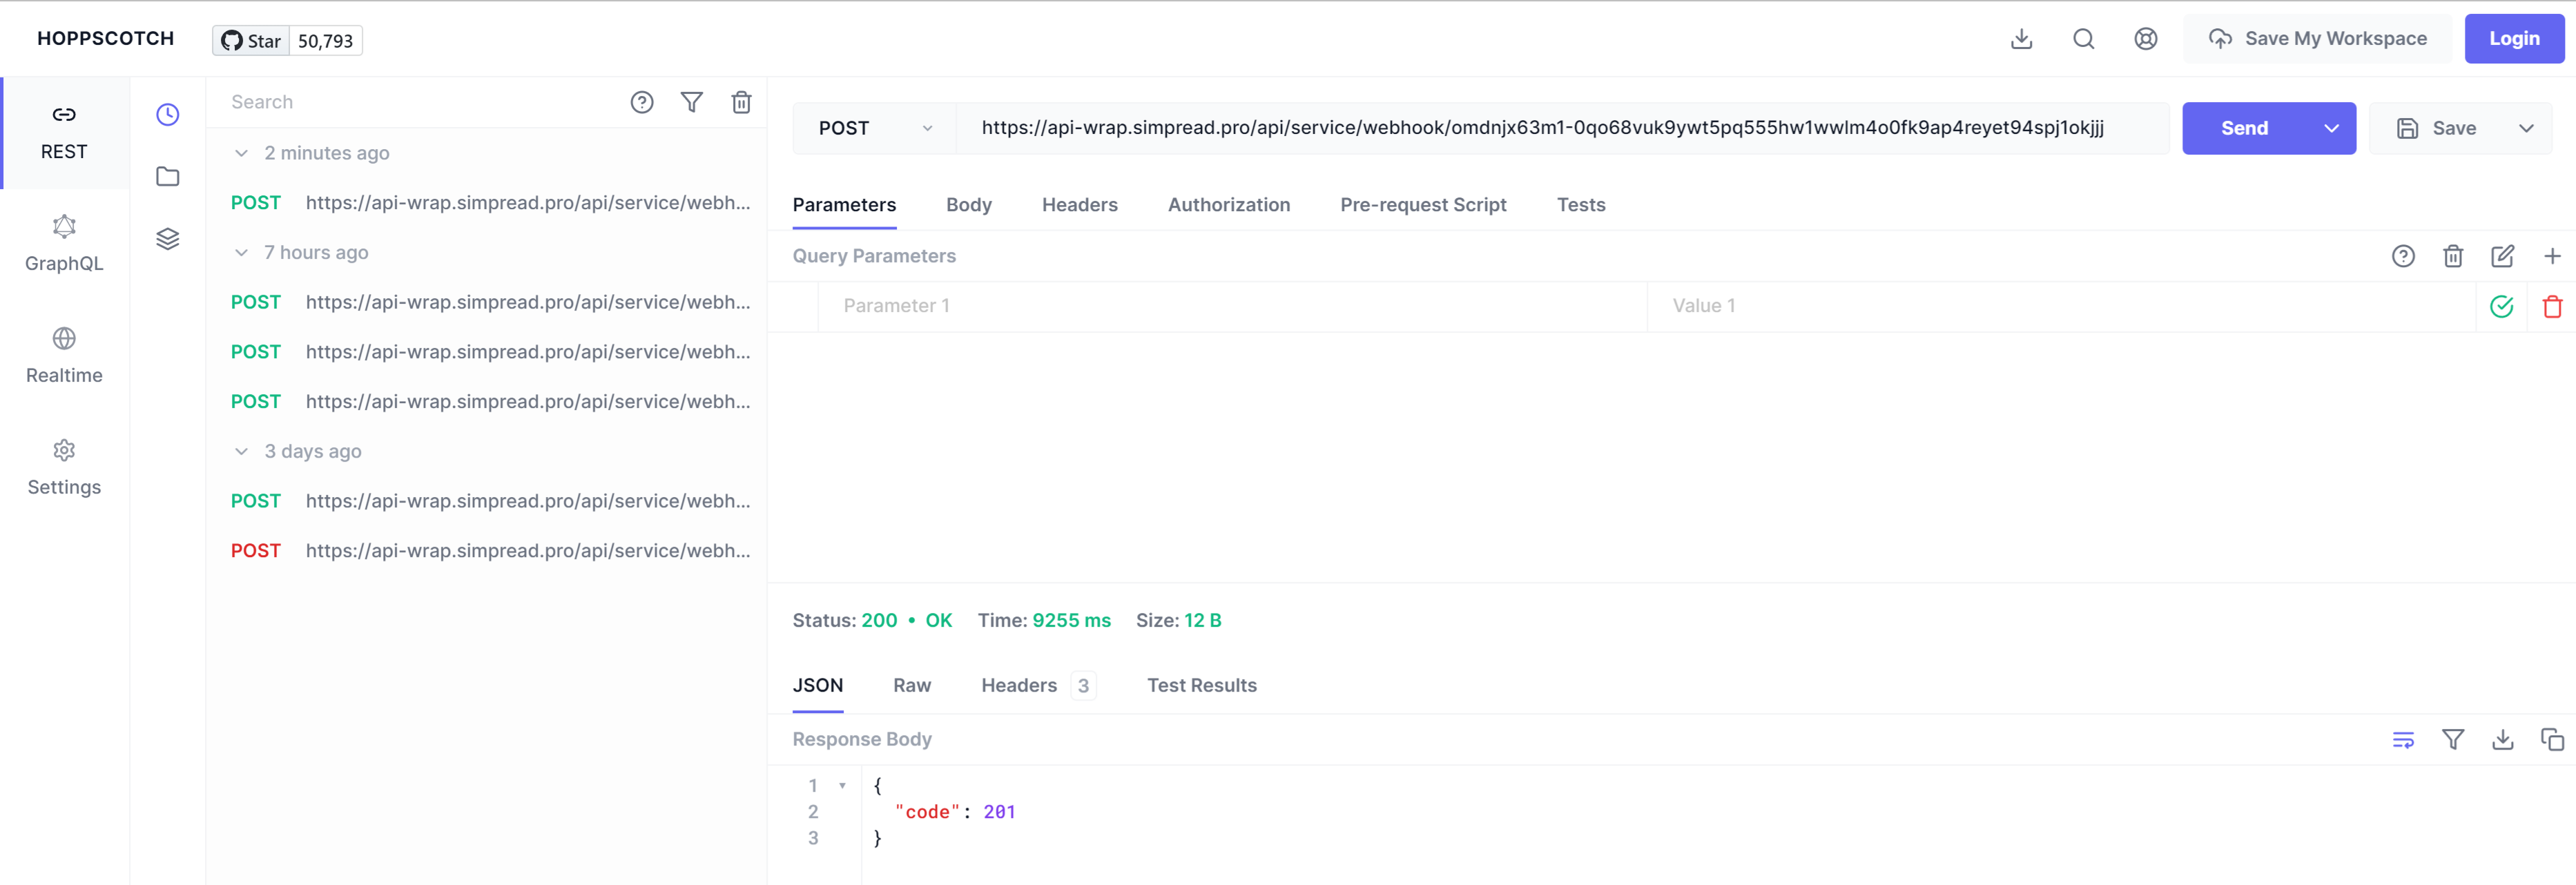
Task: Open the Collections folder icon
Action: click(167, 177)
